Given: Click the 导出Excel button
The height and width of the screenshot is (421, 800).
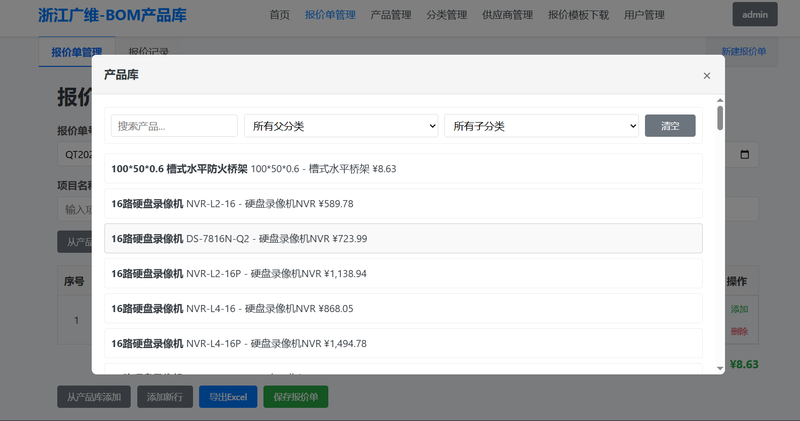Looking at the screenshot, I should pyautogui.click(x=228, y=396).
